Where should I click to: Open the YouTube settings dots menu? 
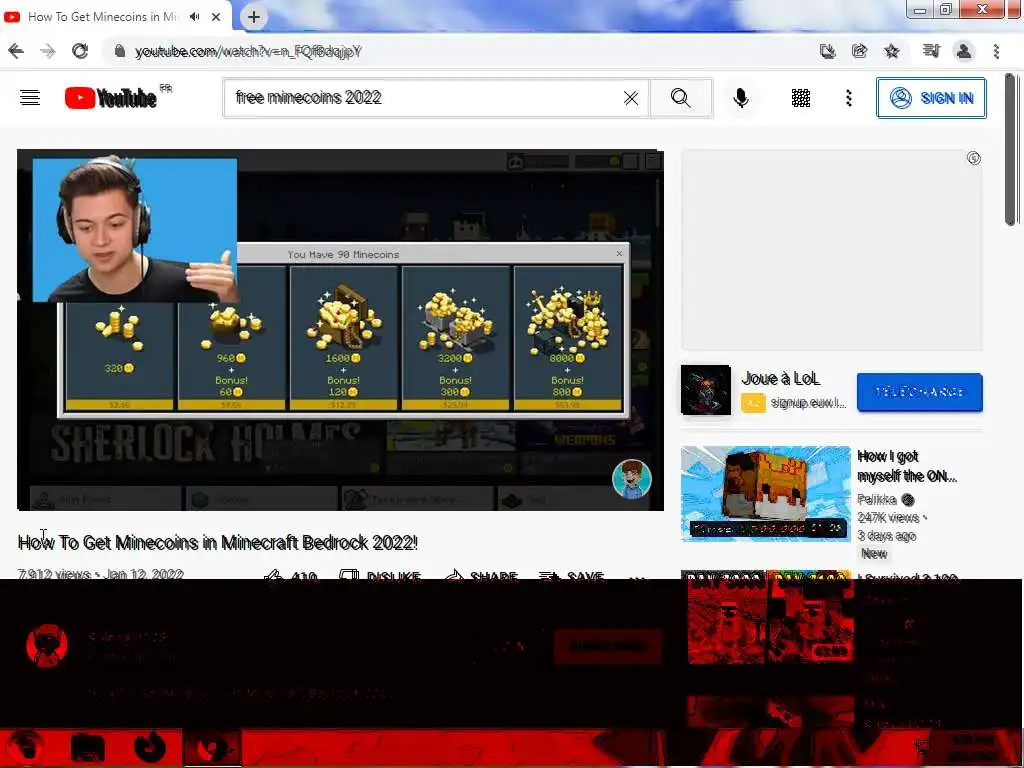click(849, 98)
